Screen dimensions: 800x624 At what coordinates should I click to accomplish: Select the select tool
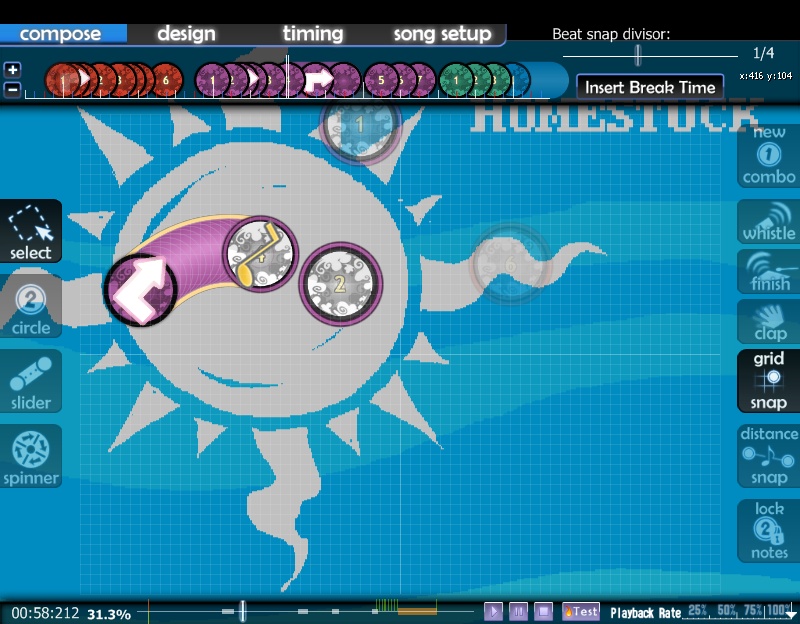tap(31, 231)
